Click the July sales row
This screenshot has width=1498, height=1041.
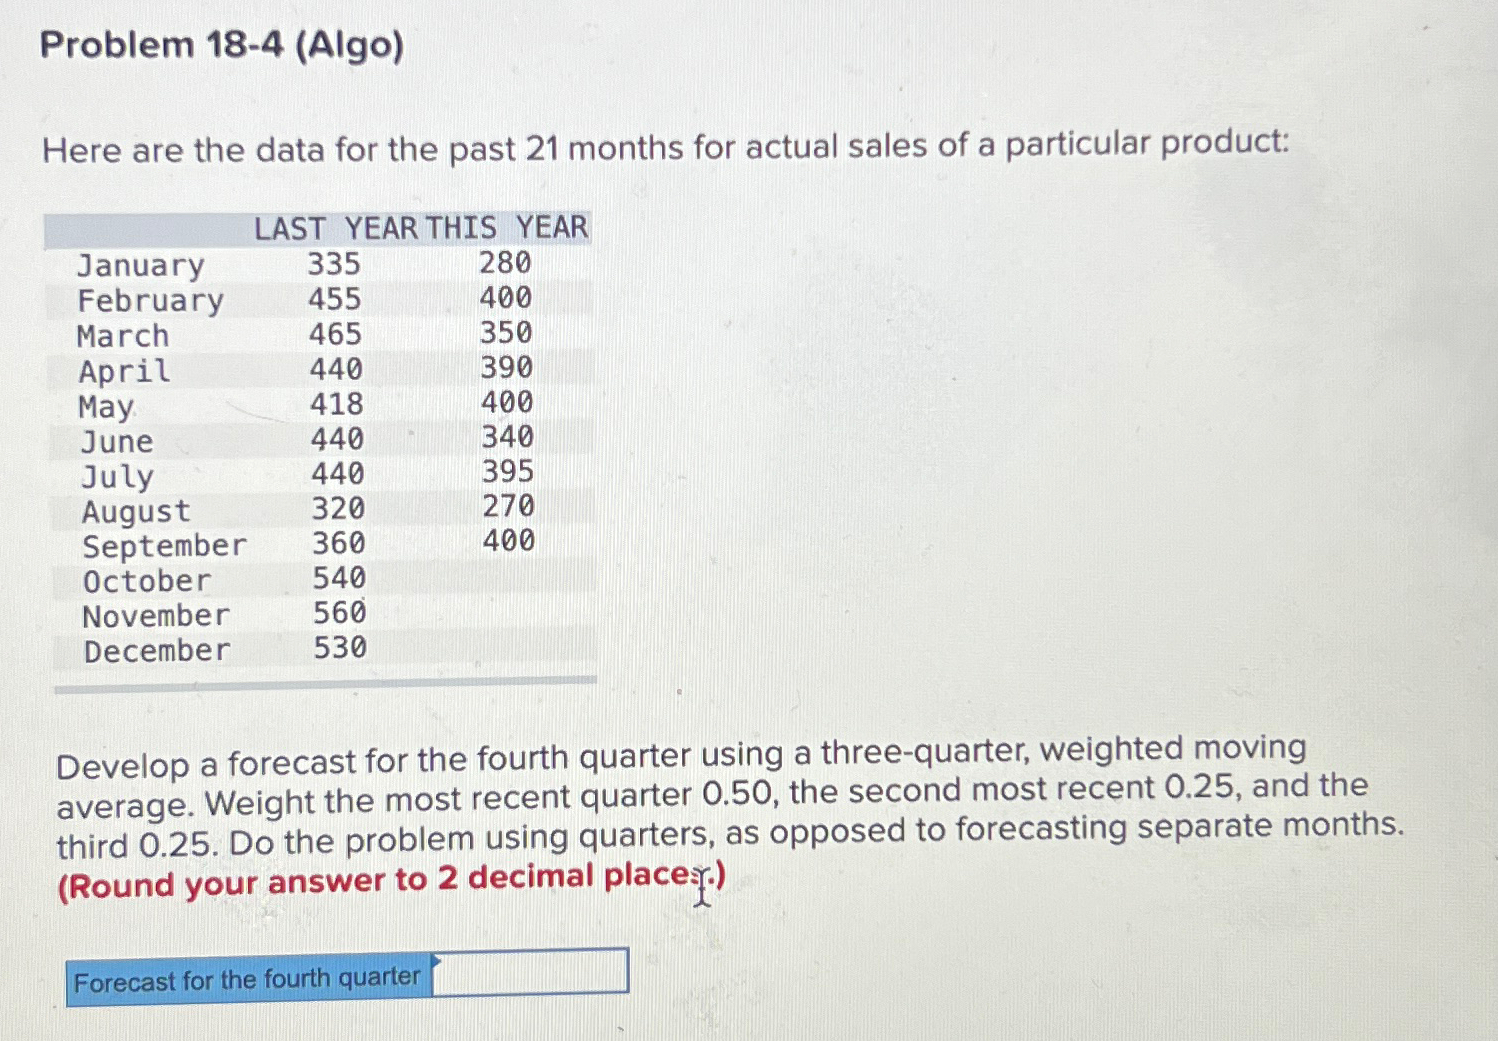click(x=115, y=474)
